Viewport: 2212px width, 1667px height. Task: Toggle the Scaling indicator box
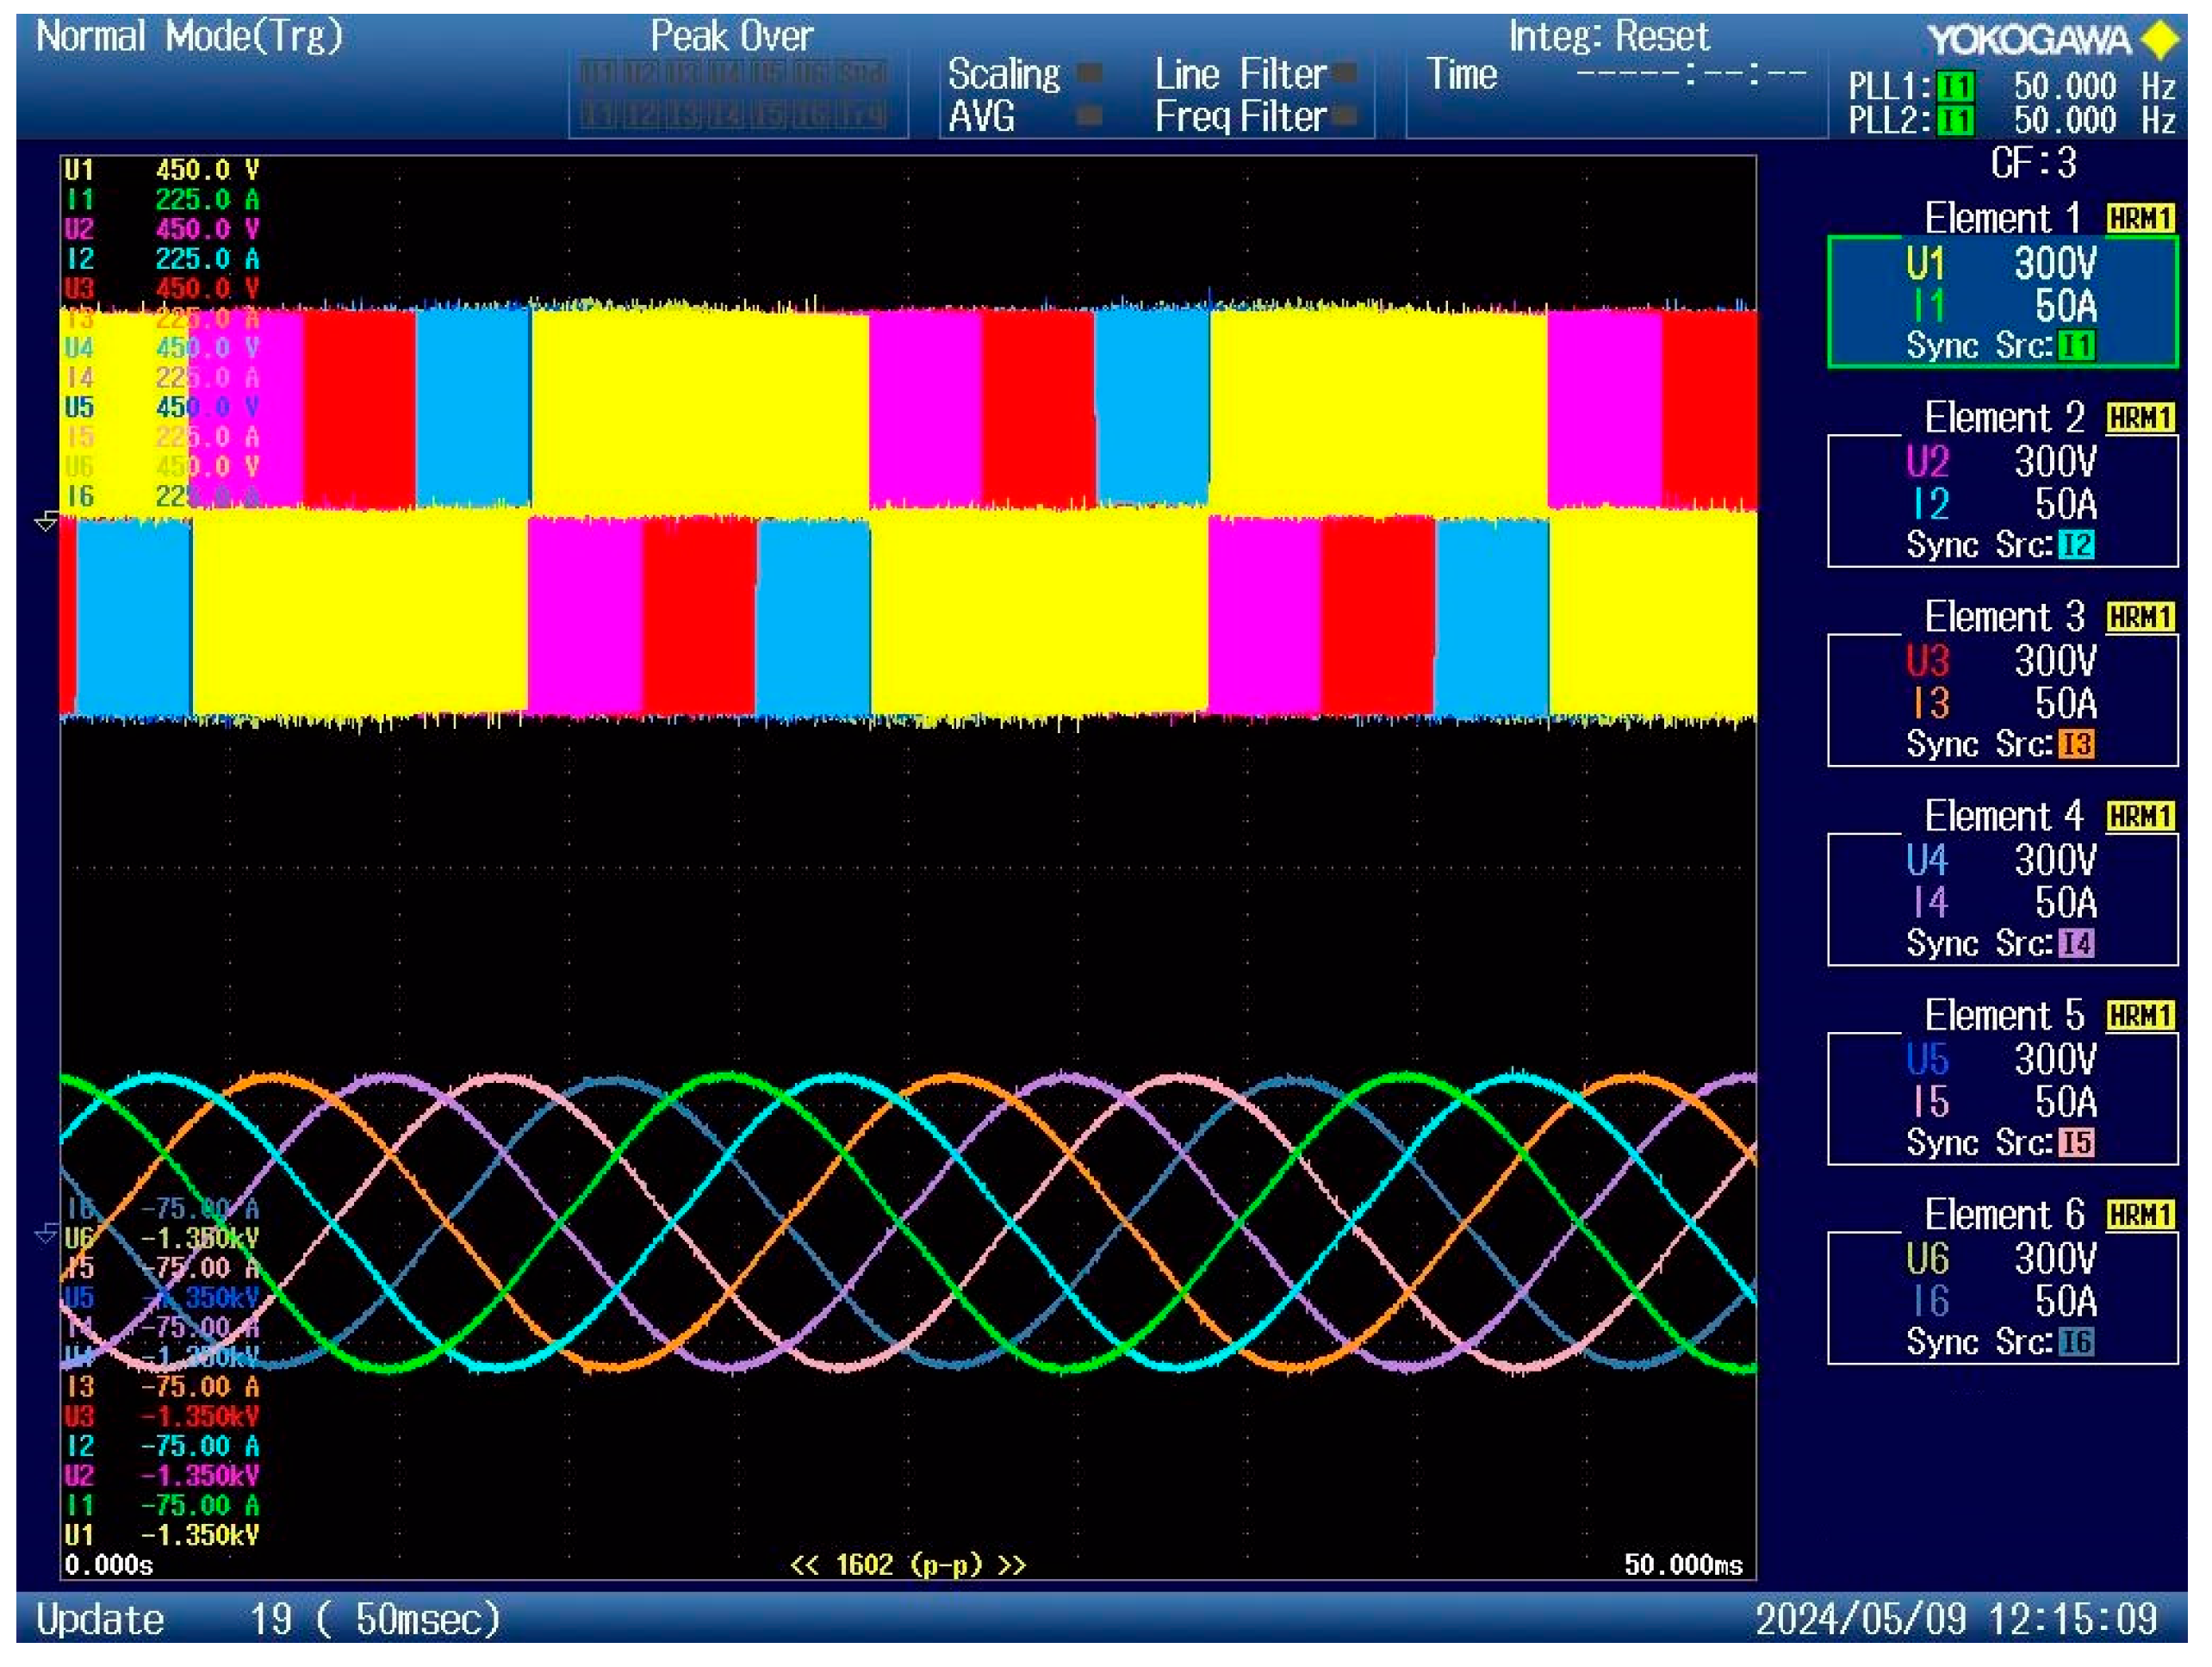[1089, 74]
